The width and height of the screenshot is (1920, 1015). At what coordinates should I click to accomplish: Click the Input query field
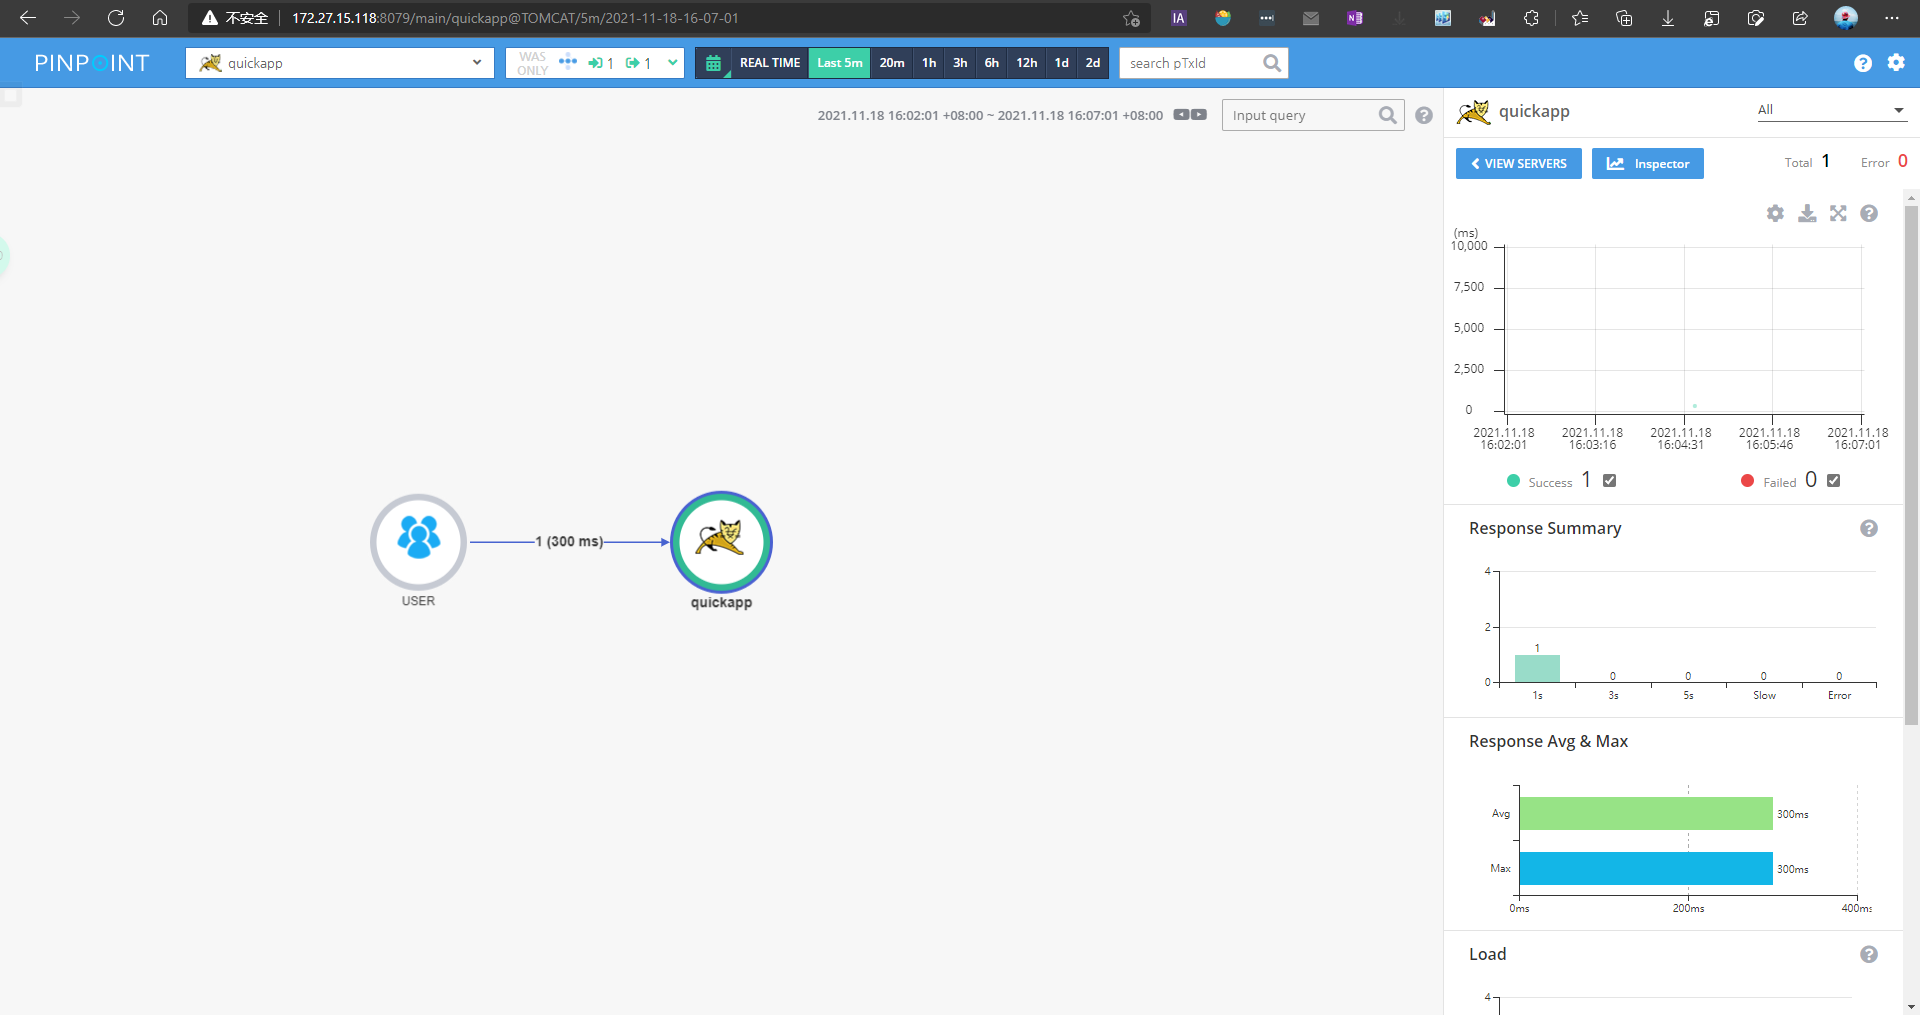pos(1299,116)
